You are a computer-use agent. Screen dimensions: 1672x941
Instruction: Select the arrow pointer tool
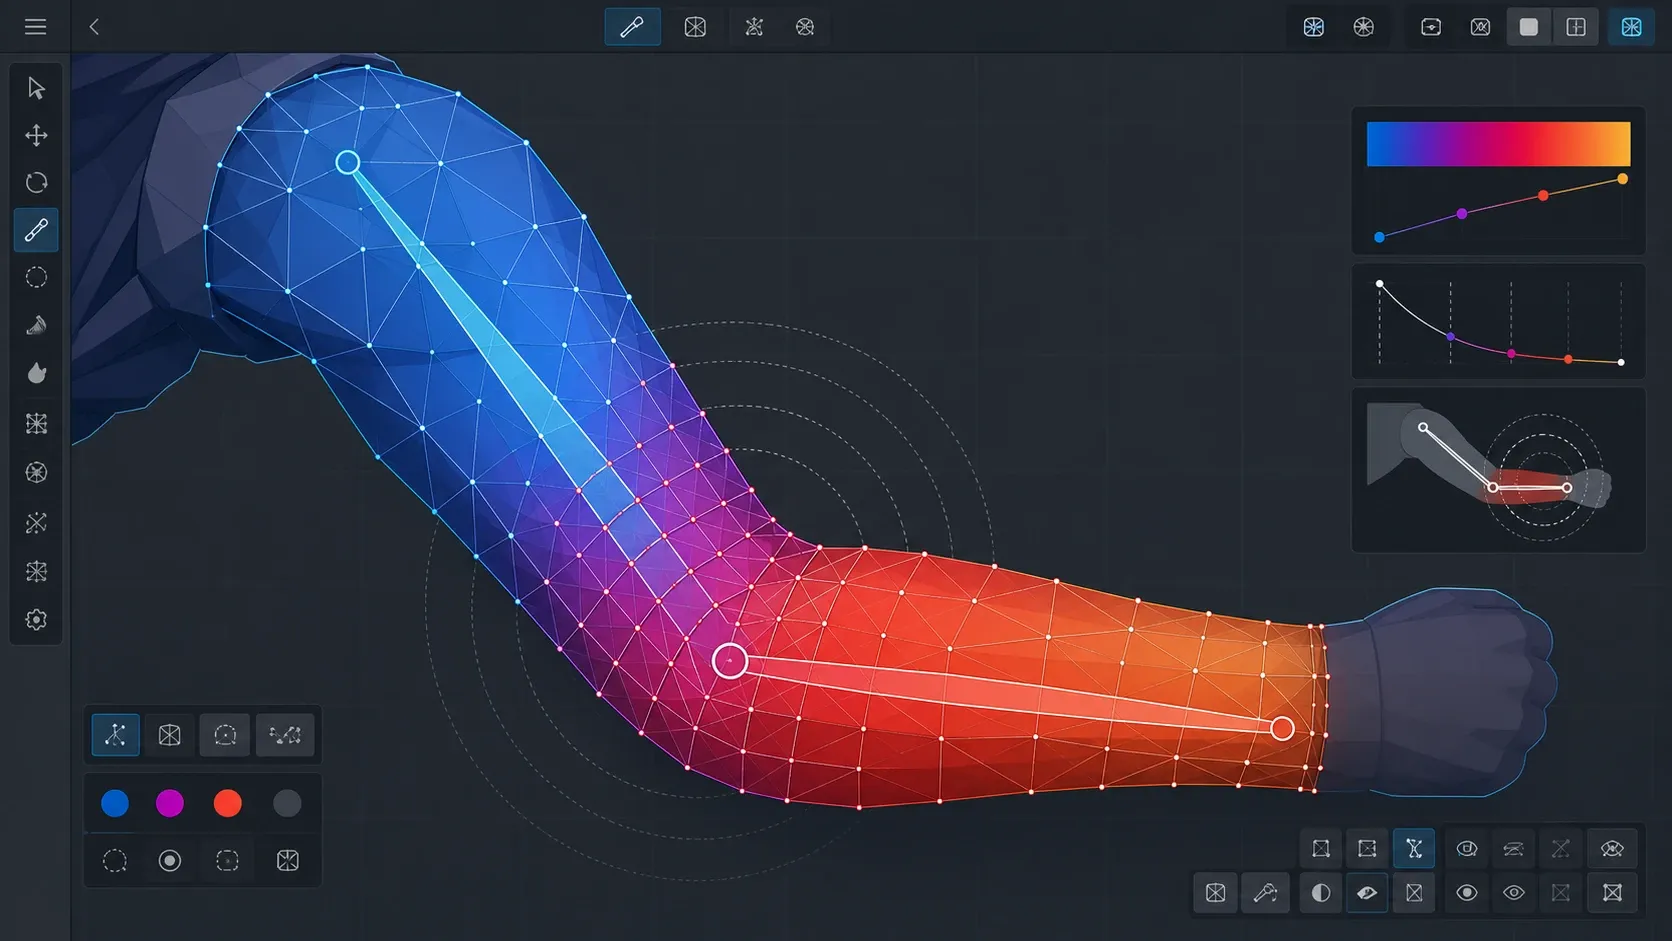[36, 88]
